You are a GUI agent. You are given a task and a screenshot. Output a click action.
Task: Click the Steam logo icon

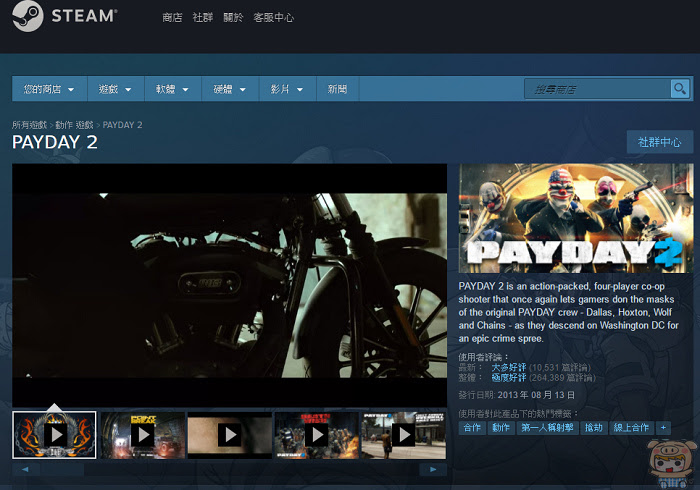click(28, 17)
